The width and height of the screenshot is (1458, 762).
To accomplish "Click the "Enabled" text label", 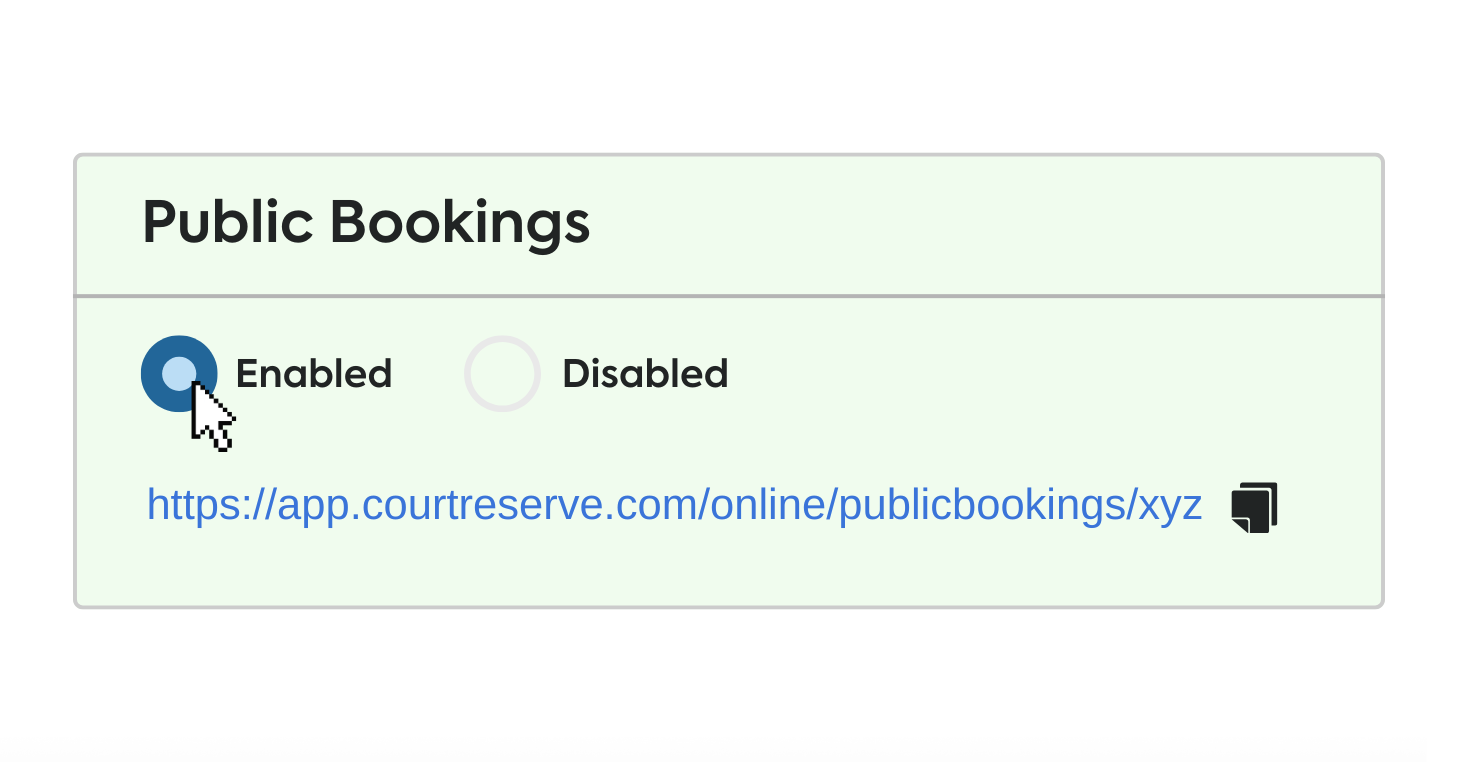I will click(x=313, y=374).
